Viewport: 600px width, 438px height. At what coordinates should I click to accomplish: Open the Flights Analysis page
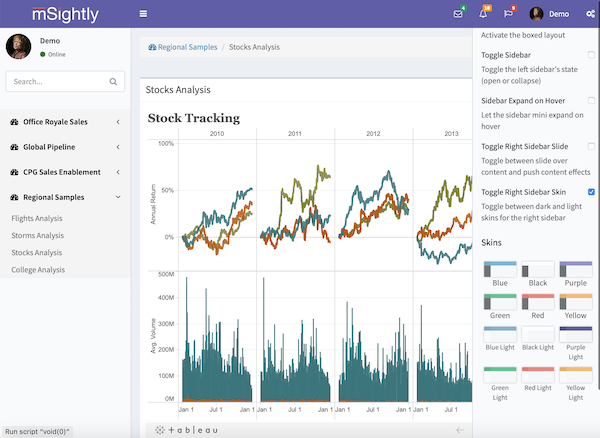coord(37,218)
